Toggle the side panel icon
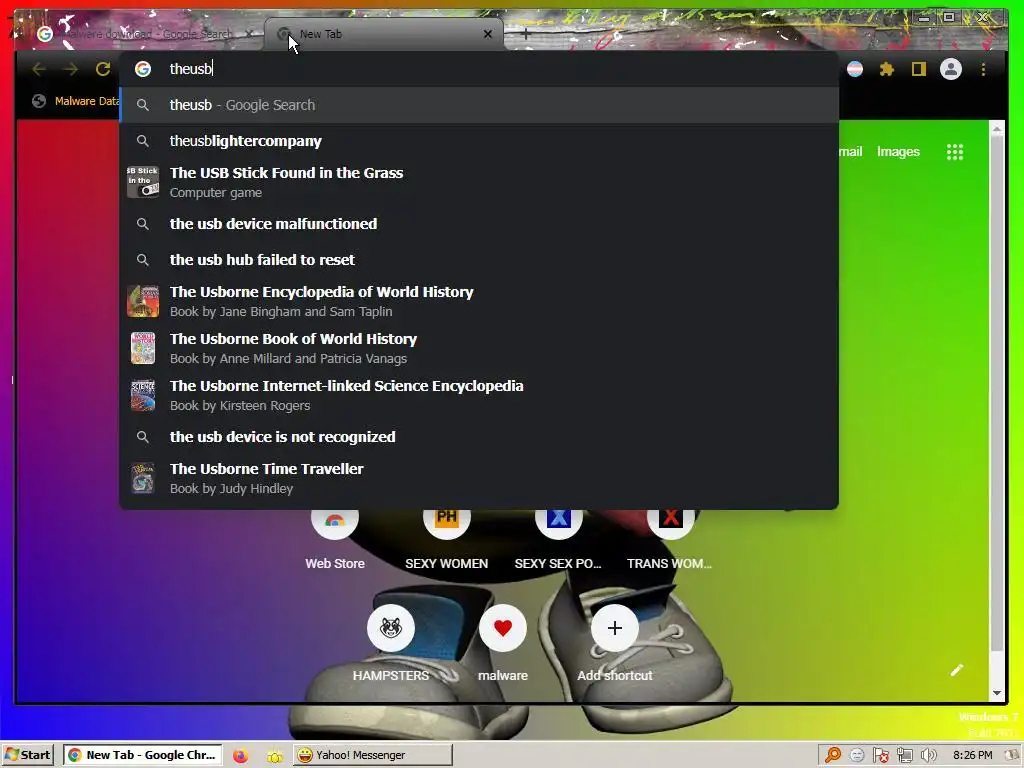This screenshot has width=1024, height=768. [x=919, y=69]
